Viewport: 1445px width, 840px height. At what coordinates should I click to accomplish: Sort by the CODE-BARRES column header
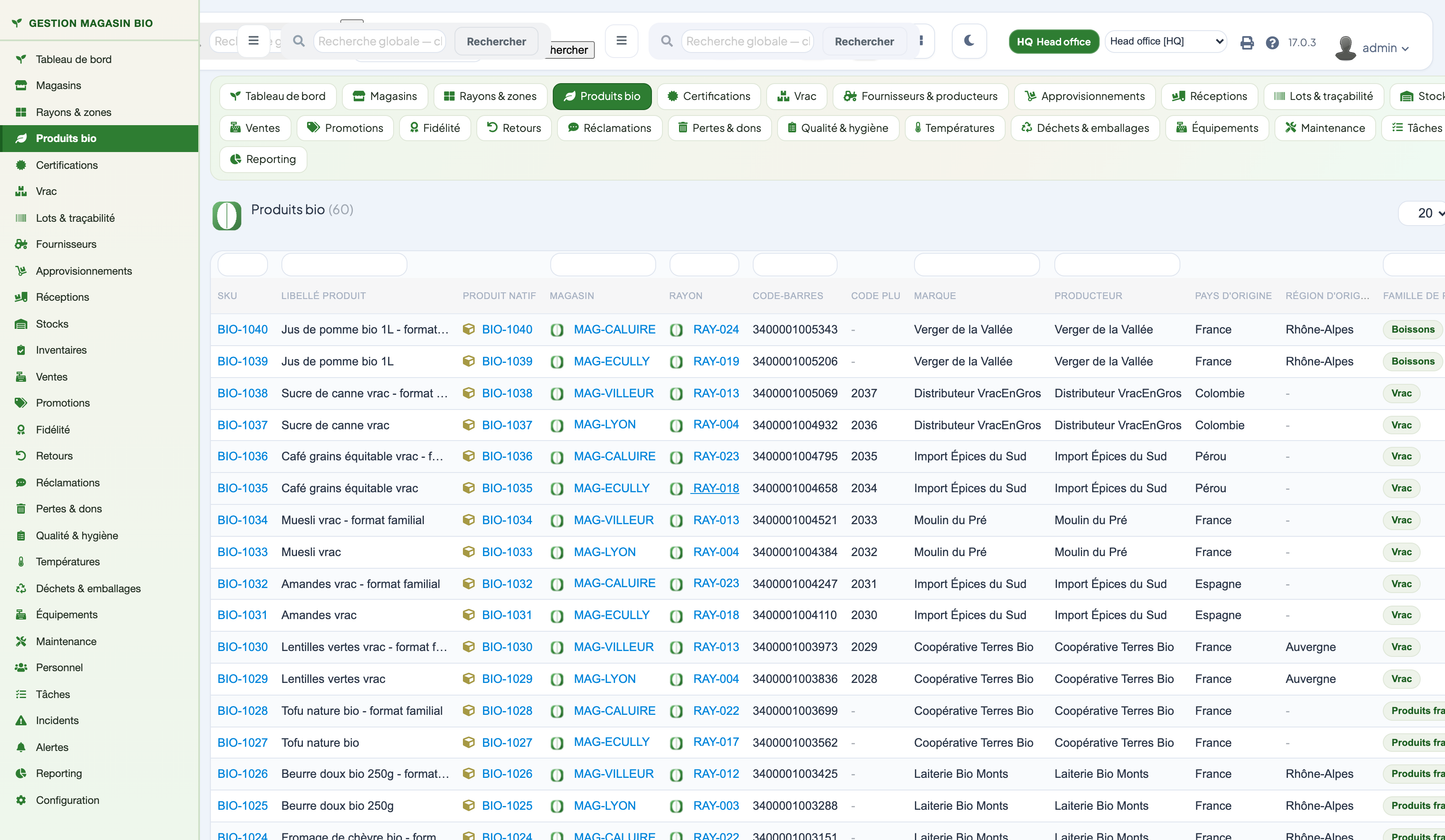pyautogui.click(x=788, y=296)
